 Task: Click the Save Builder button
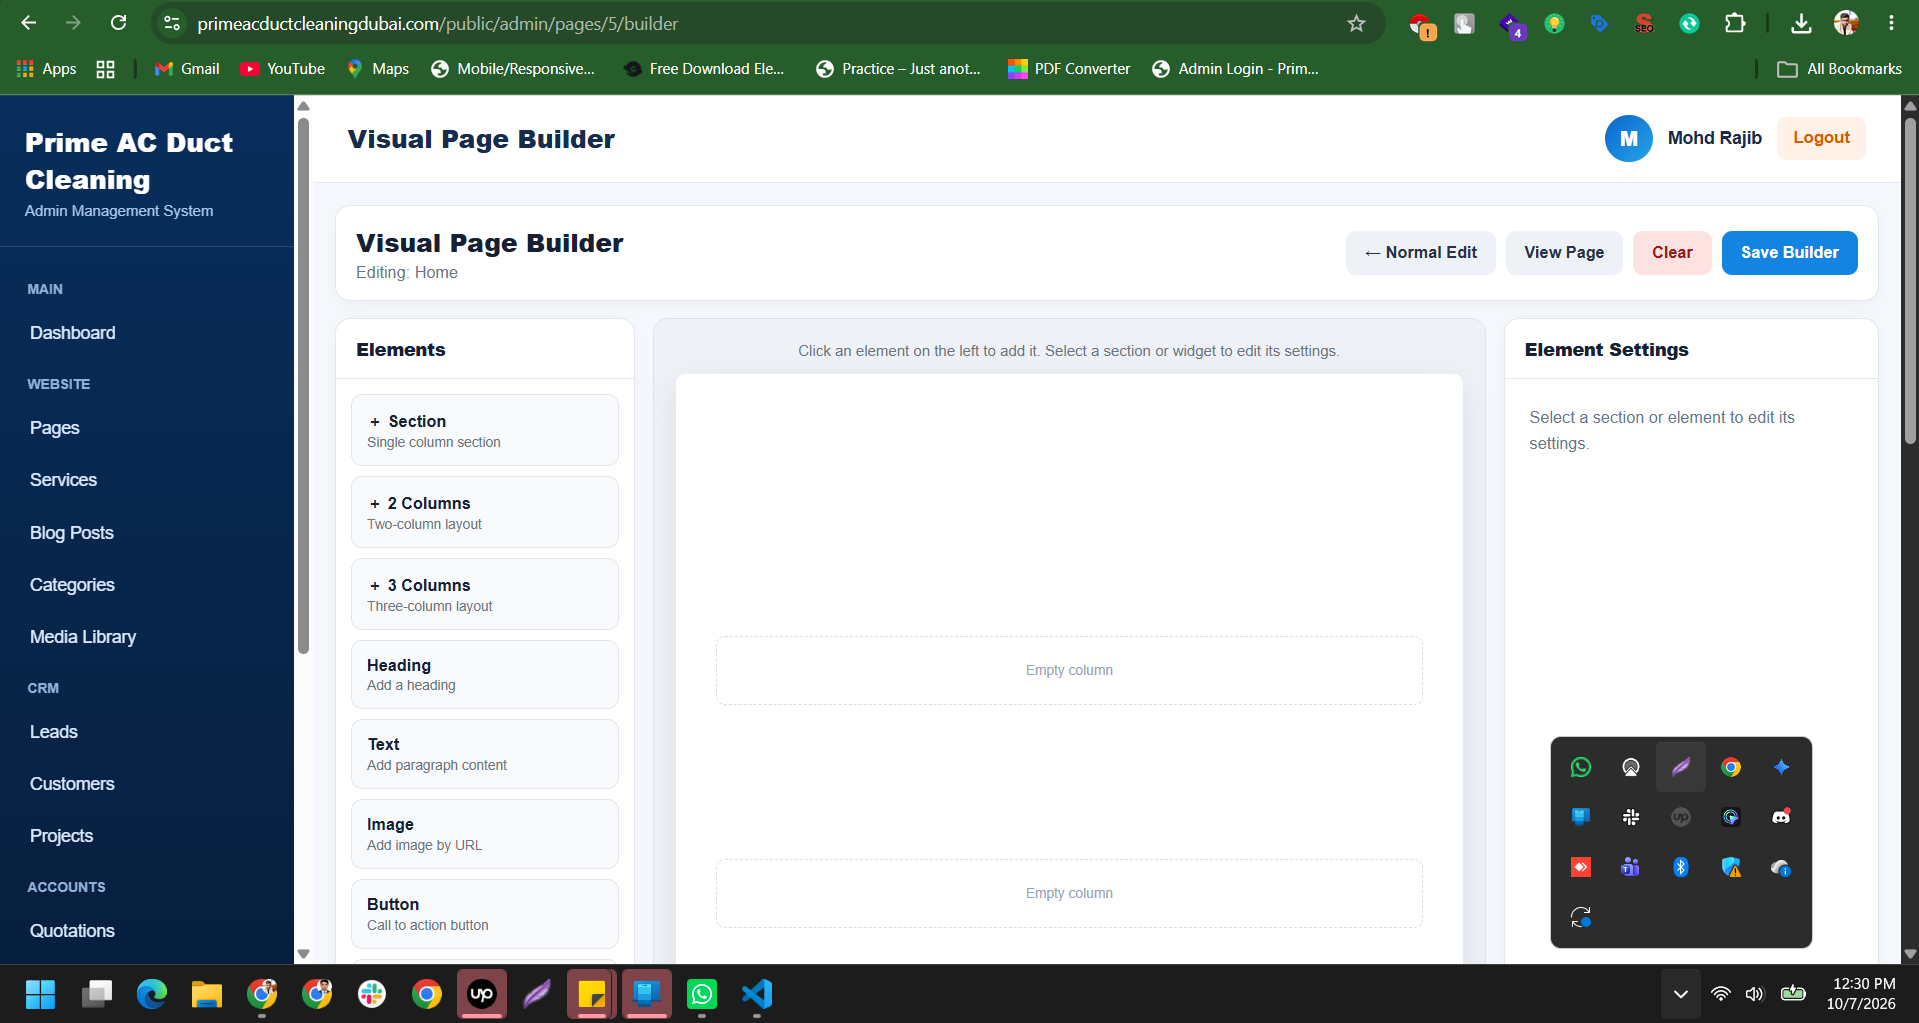click(x=1789, y=253)
